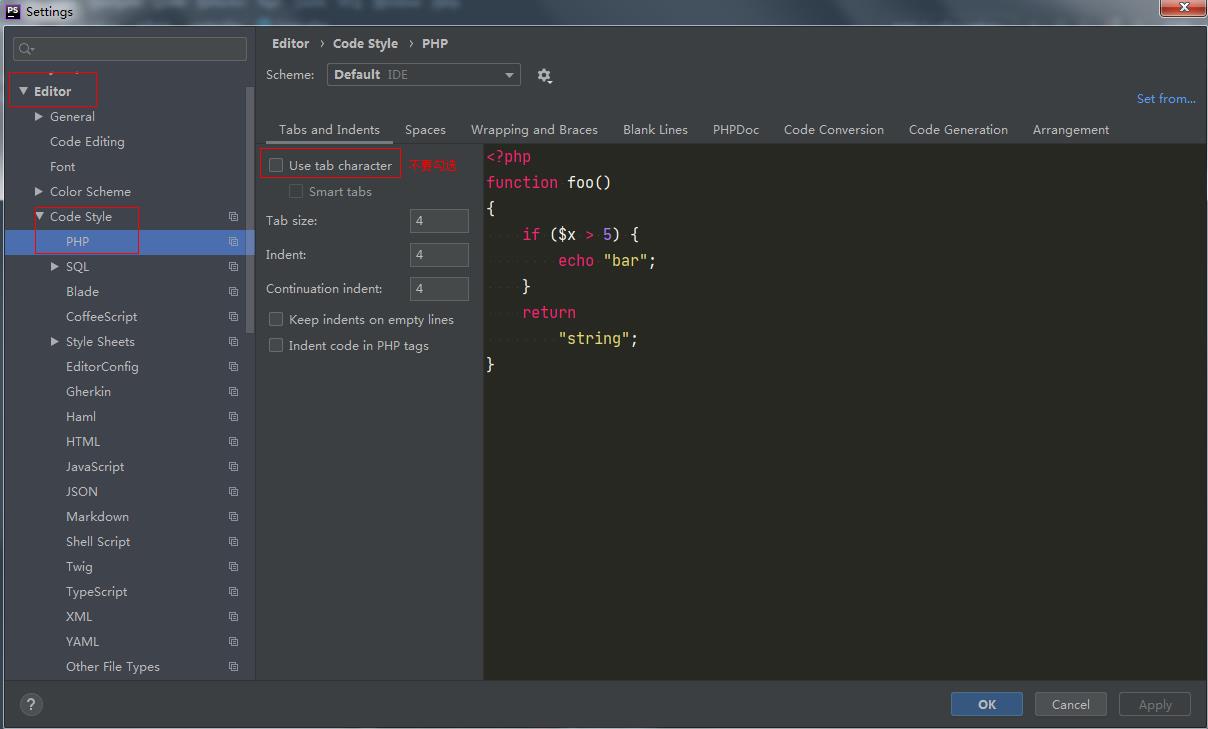Click the copy icon beside Haml row

point(233,417)
